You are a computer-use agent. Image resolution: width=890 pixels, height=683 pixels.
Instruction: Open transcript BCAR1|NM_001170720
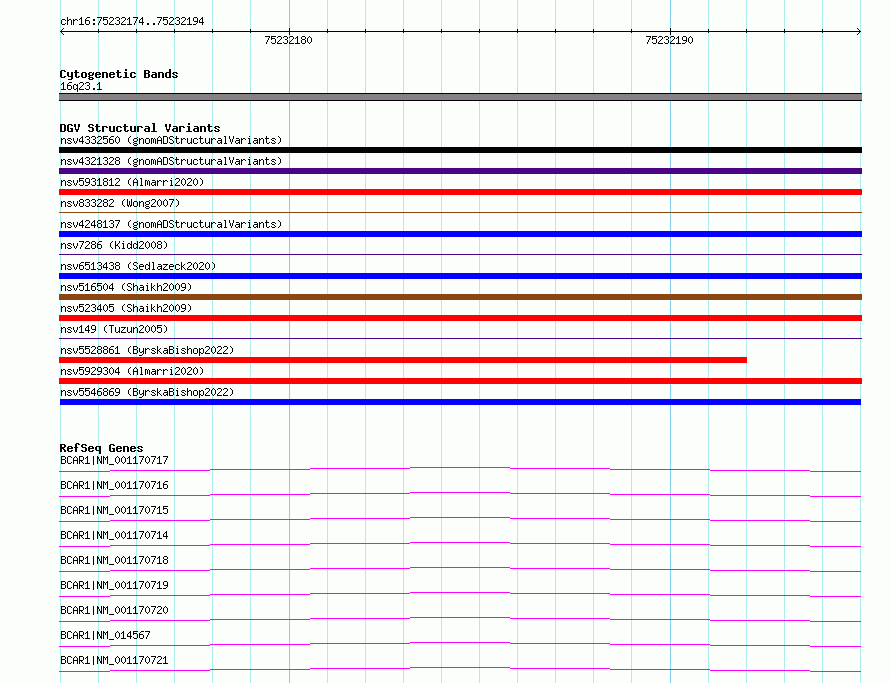point(114,610)
